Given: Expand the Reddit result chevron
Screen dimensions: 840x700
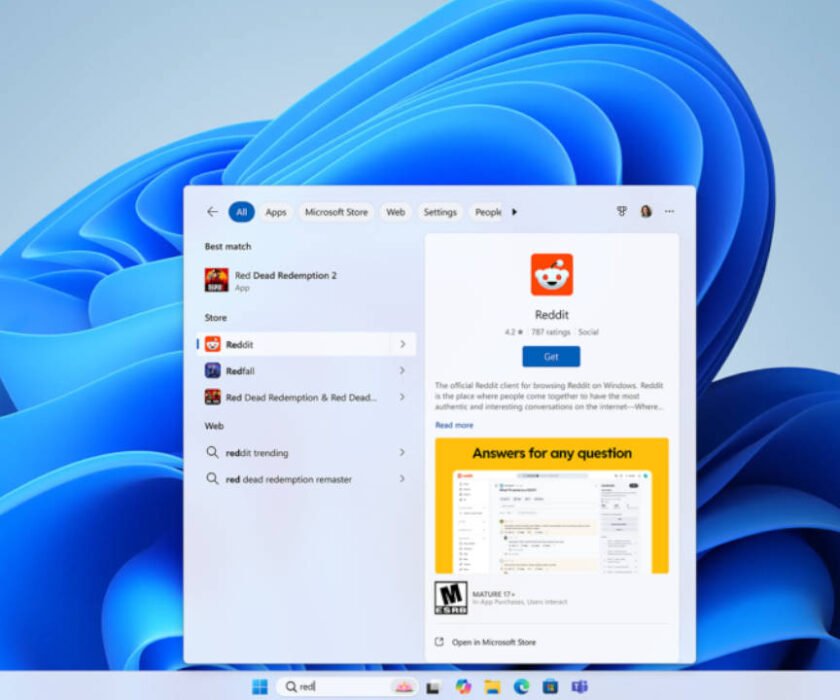Looking at the screenshot, I should (402, 344).
